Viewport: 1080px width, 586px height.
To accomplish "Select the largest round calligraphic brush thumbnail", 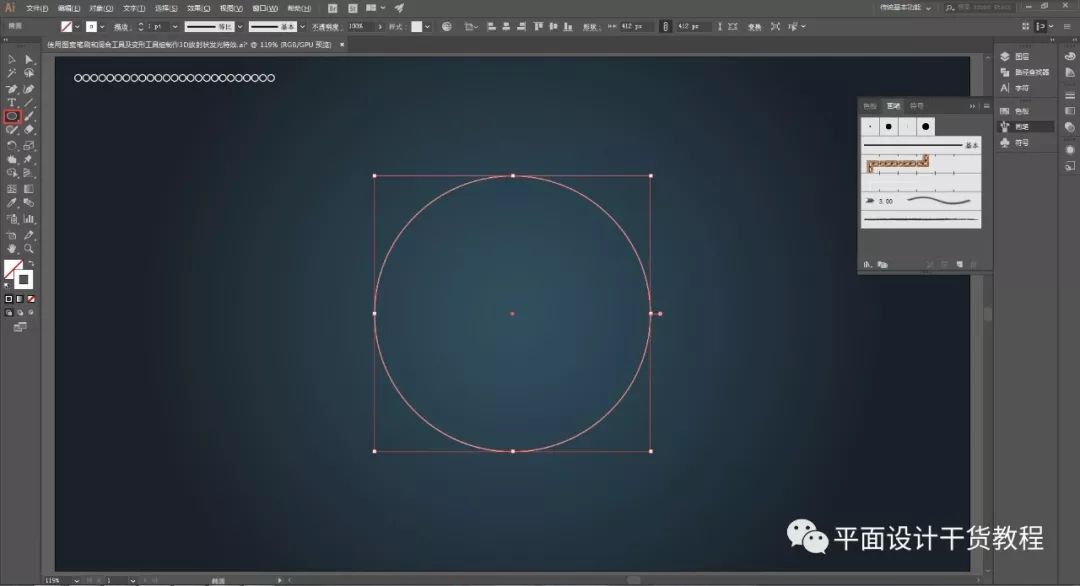I will click(926, 127).
